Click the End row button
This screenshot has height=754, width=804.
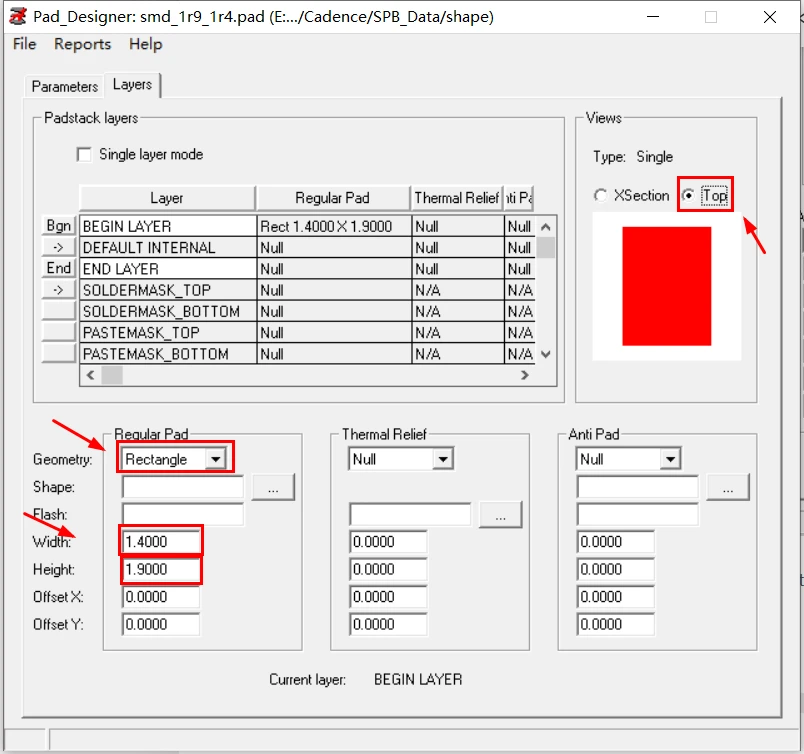(x=59, y=268)
